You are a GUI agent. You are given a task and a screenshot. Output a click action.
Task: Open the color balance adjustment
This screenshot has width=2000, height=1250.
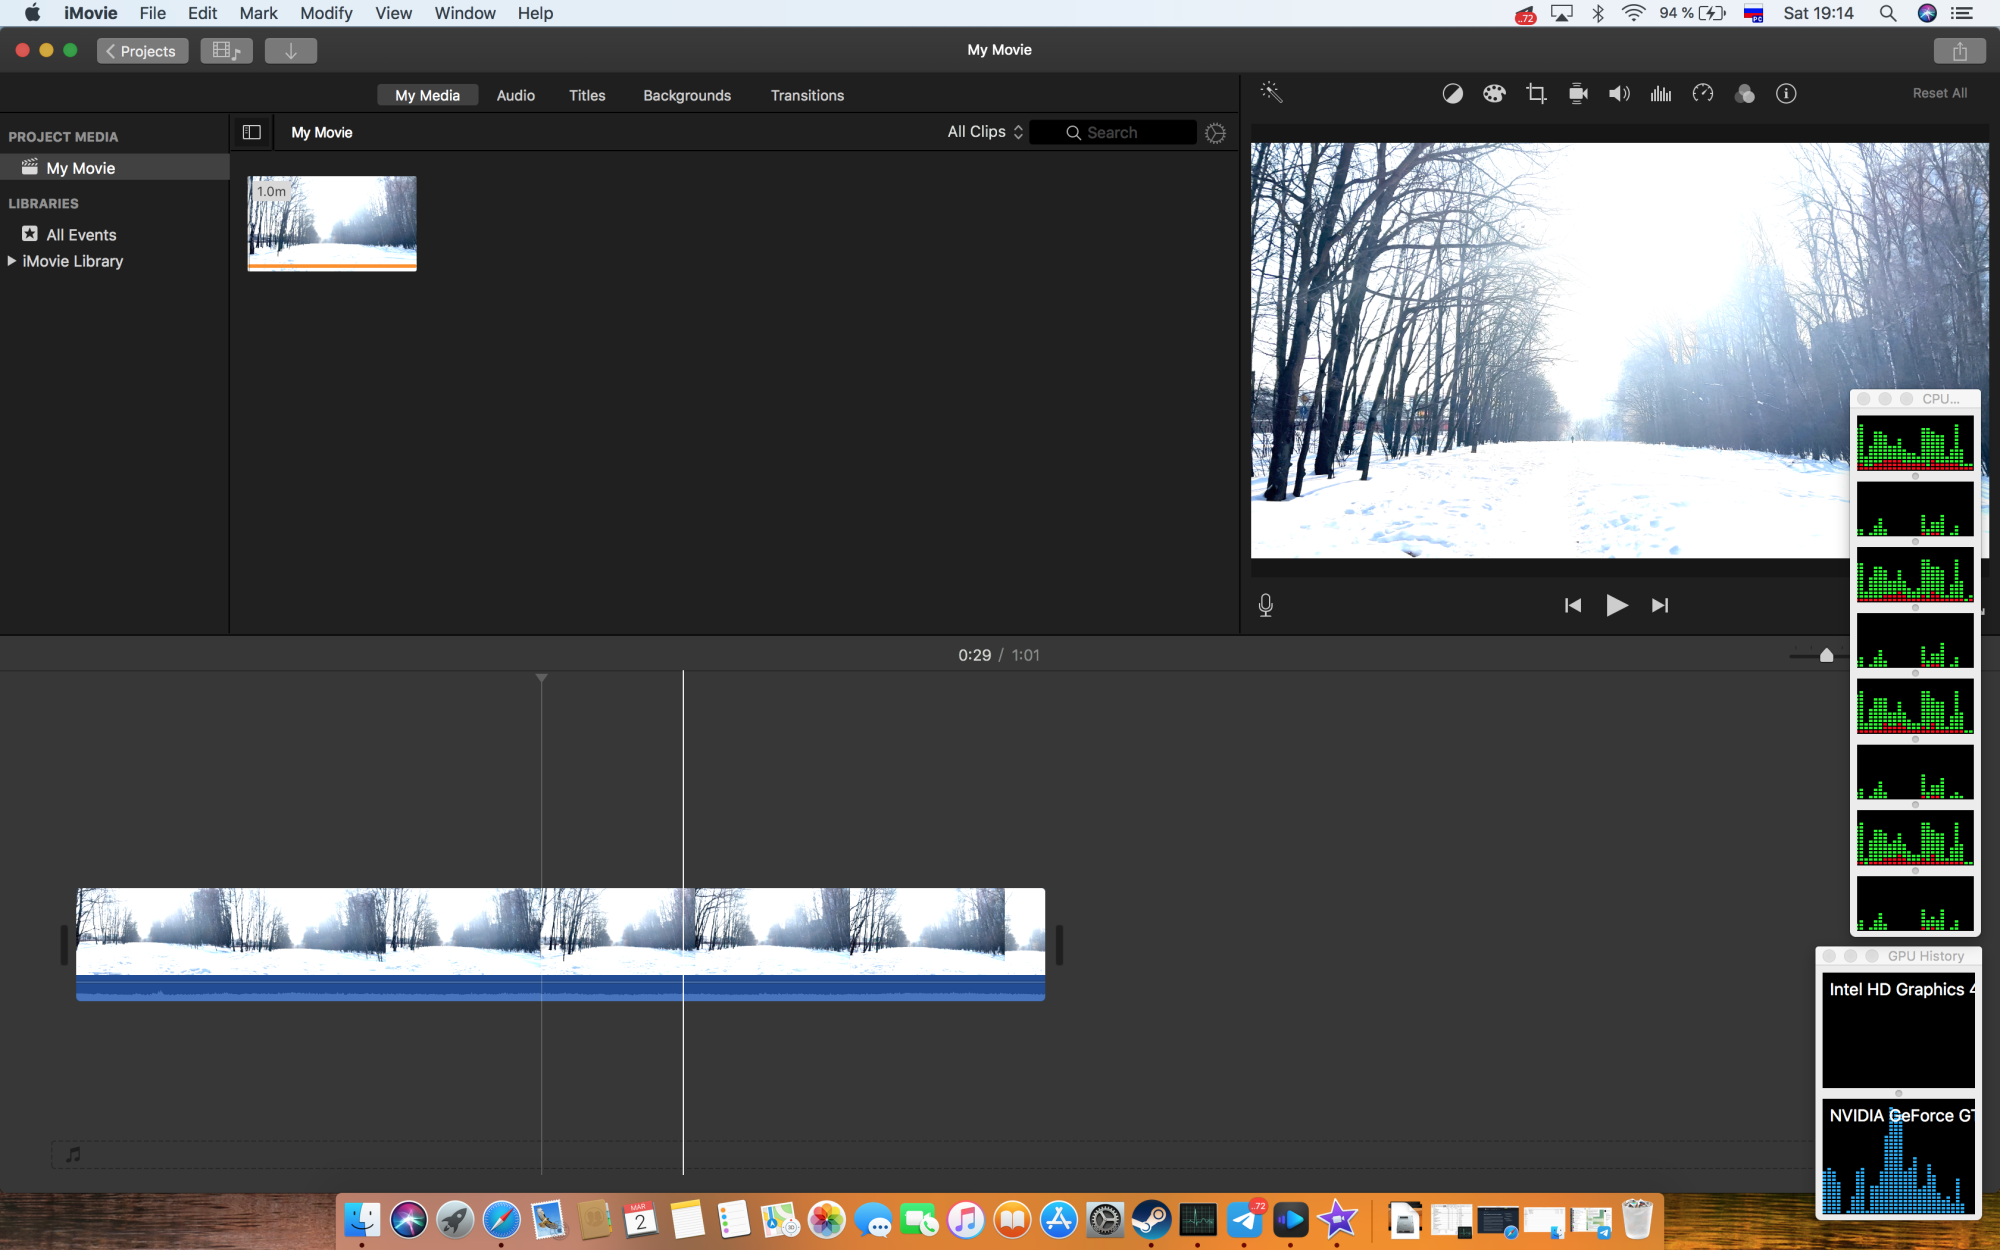click(x=1452, y=94)
